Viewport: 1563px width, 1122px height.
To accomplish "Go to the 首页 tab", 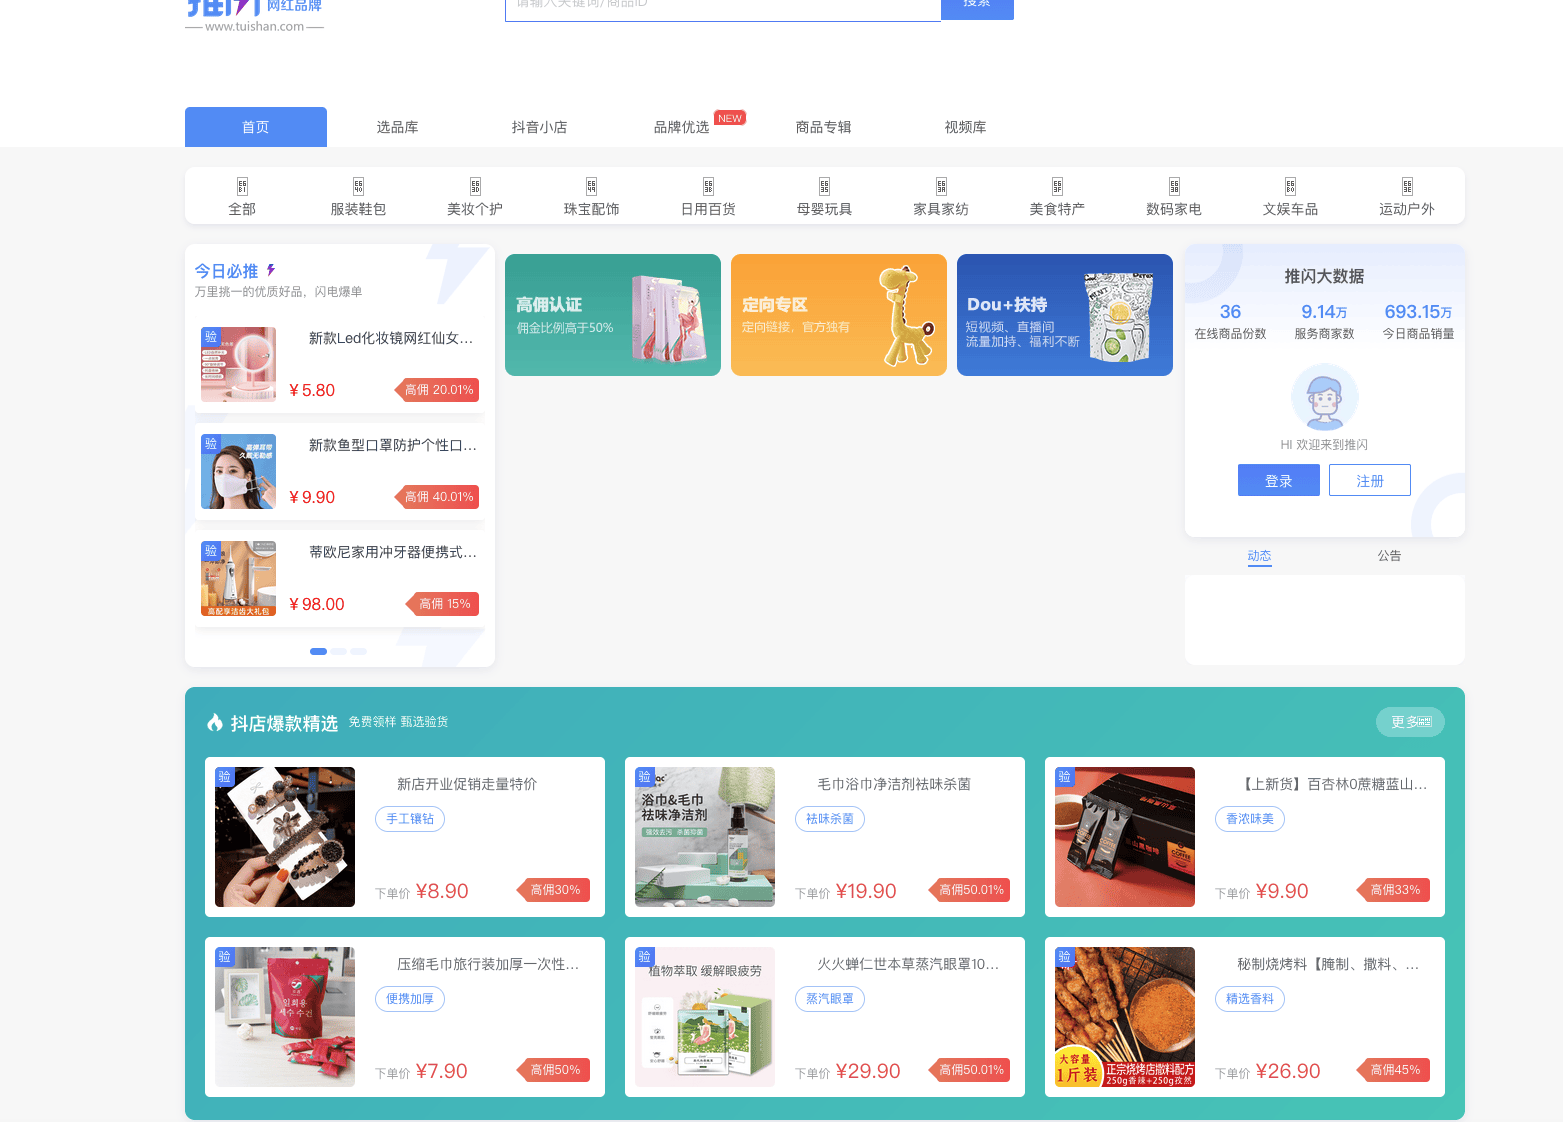I will tap(256, 127).
